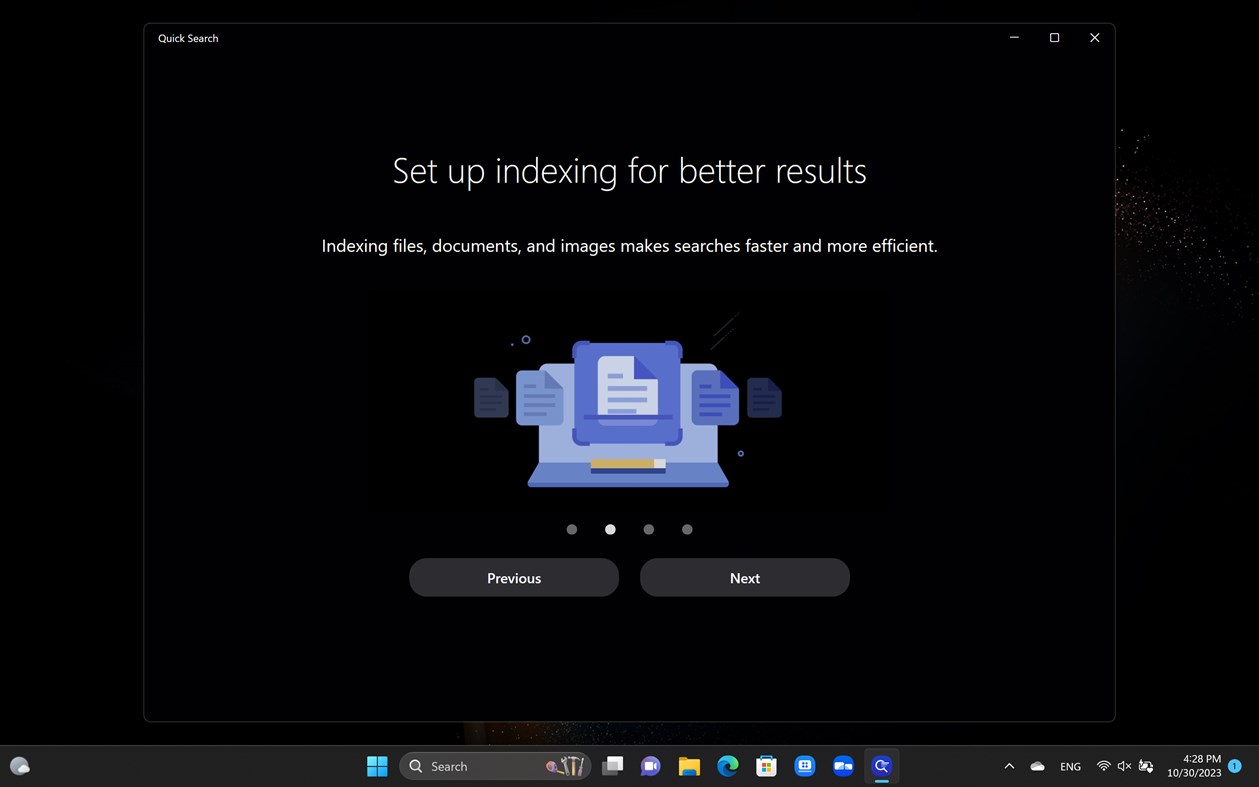The width and height of the screenshot is (1259, 787).
Task: Go back using the Previous button
Action: (513, 577)
